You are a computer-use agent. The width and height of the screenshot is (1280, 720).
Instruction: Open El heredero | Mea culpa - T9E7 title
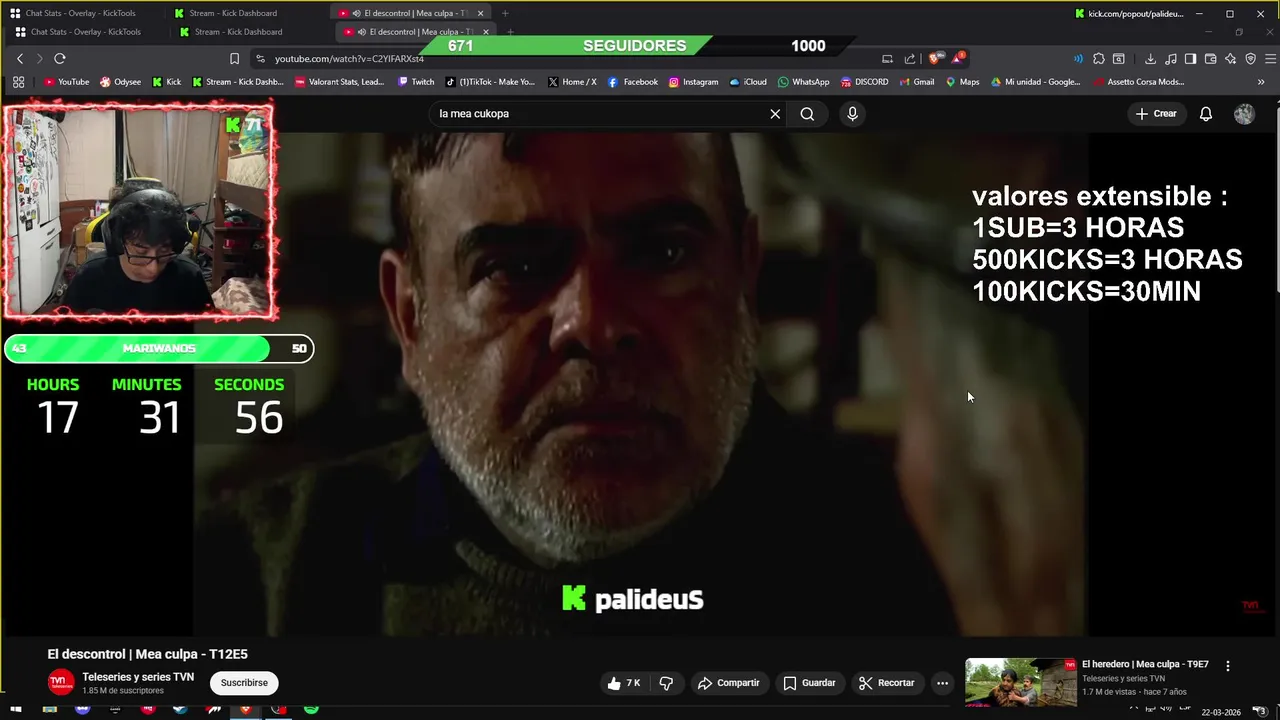tap(1145, 664)
